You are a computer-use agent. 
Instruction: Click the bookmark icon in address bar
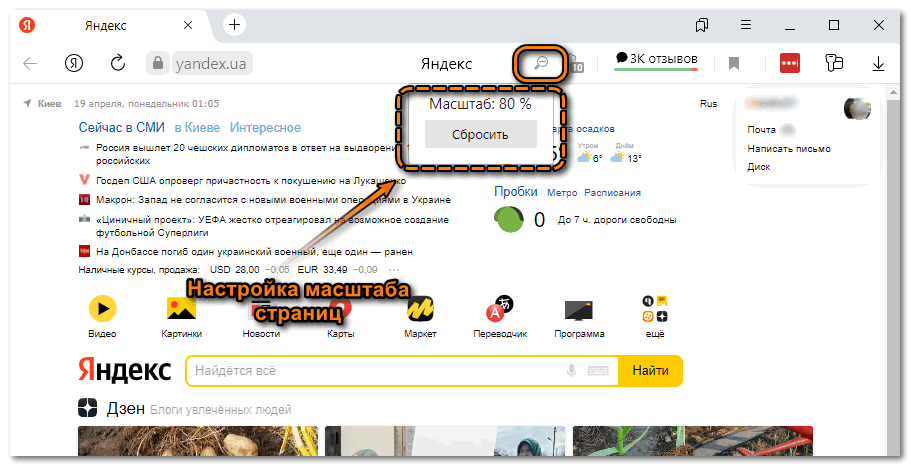coord(734,63)
